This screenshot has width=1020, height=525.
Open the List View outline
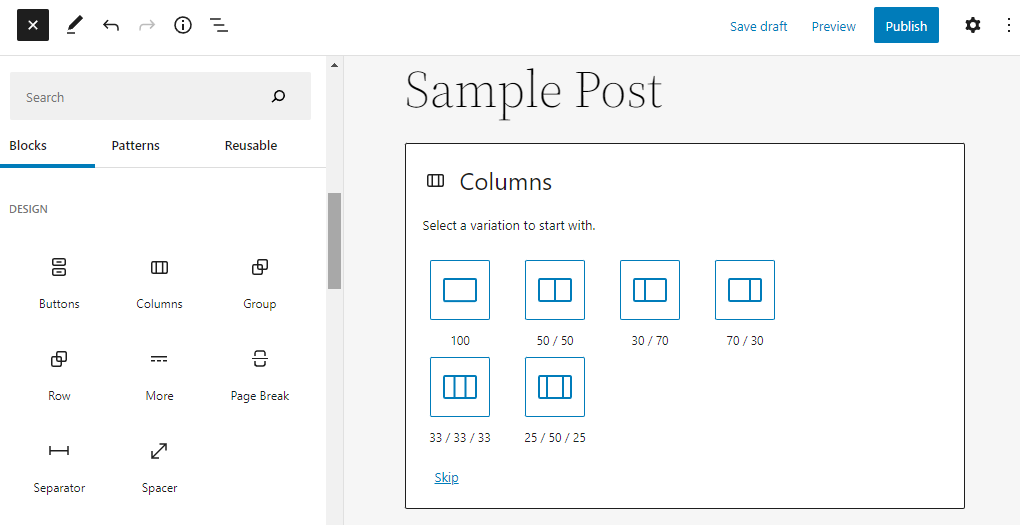point(219,26)
